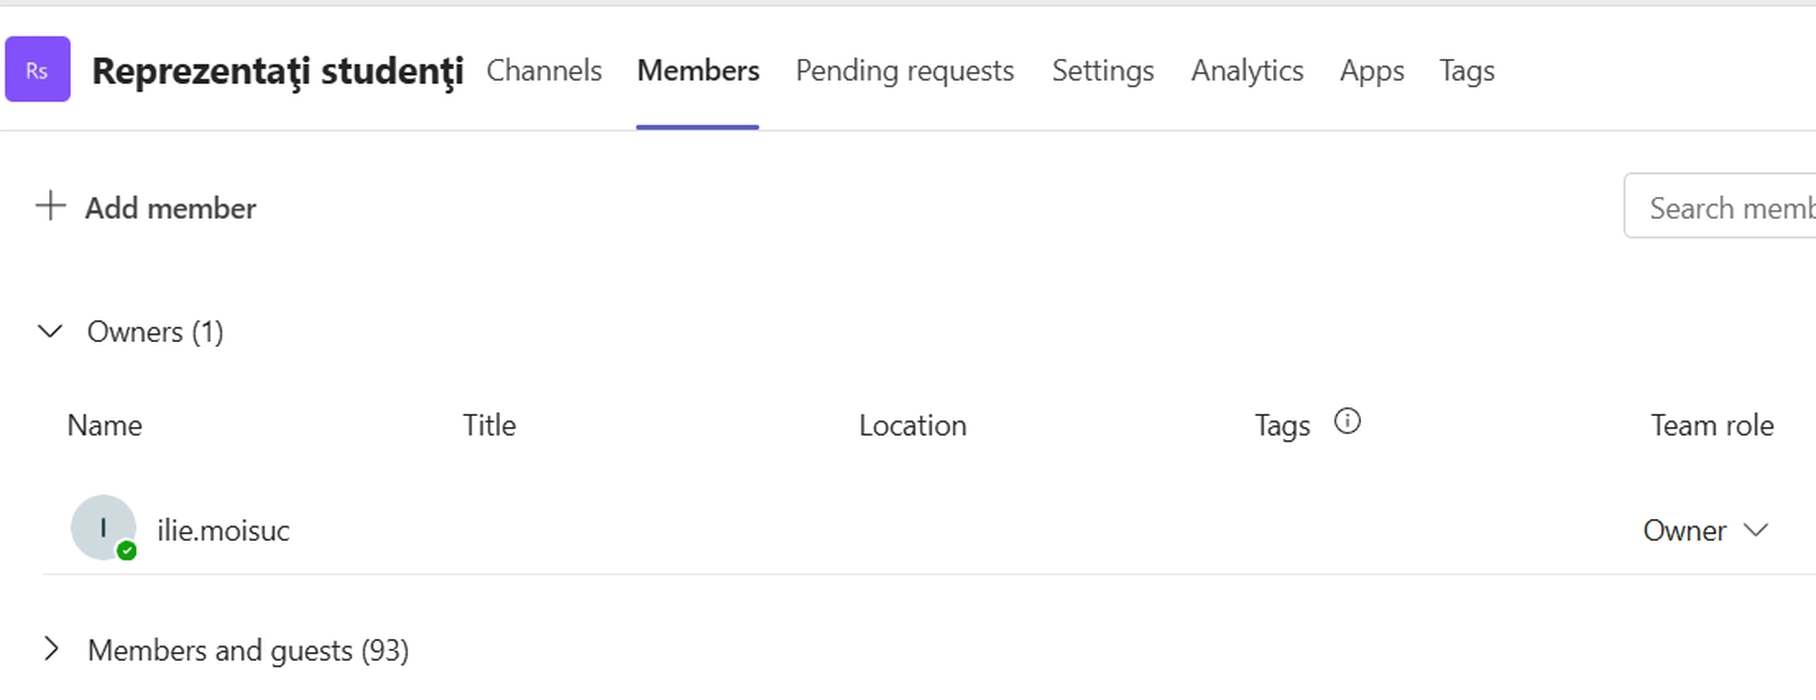Viewport: 1816px width, 700px height.
Task: Go to the Settings tab
Action: (x=1103, y=70)
